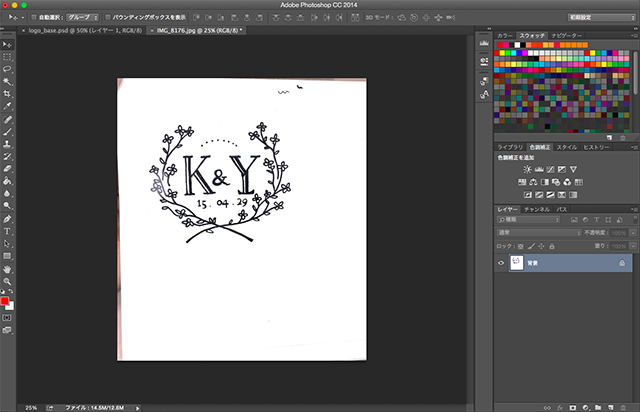This screenshot has width=640, height=412.
Task: Select the Eraser tool
Action: pyautogui.click(x=7, y=169)
